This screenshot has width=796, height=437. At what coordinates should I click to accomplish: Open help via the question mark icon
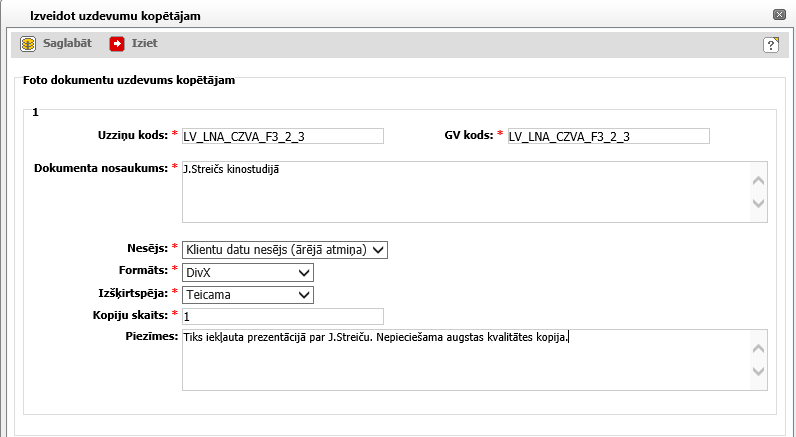click(x=771, y=45)
